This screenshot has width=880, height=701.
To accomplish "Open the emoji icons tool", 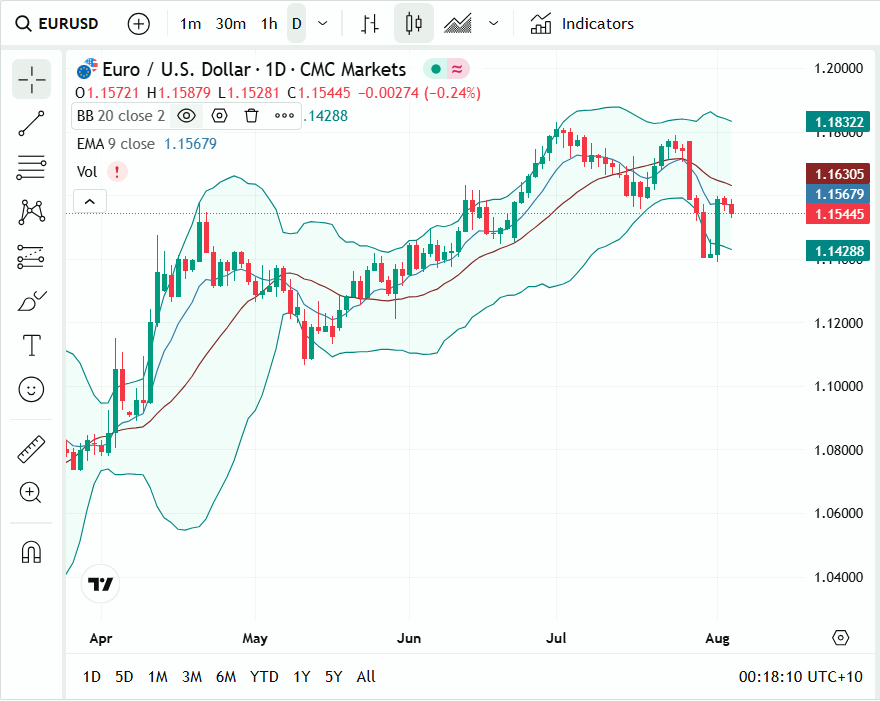I will pyautogui.click(x=32, y=390).
